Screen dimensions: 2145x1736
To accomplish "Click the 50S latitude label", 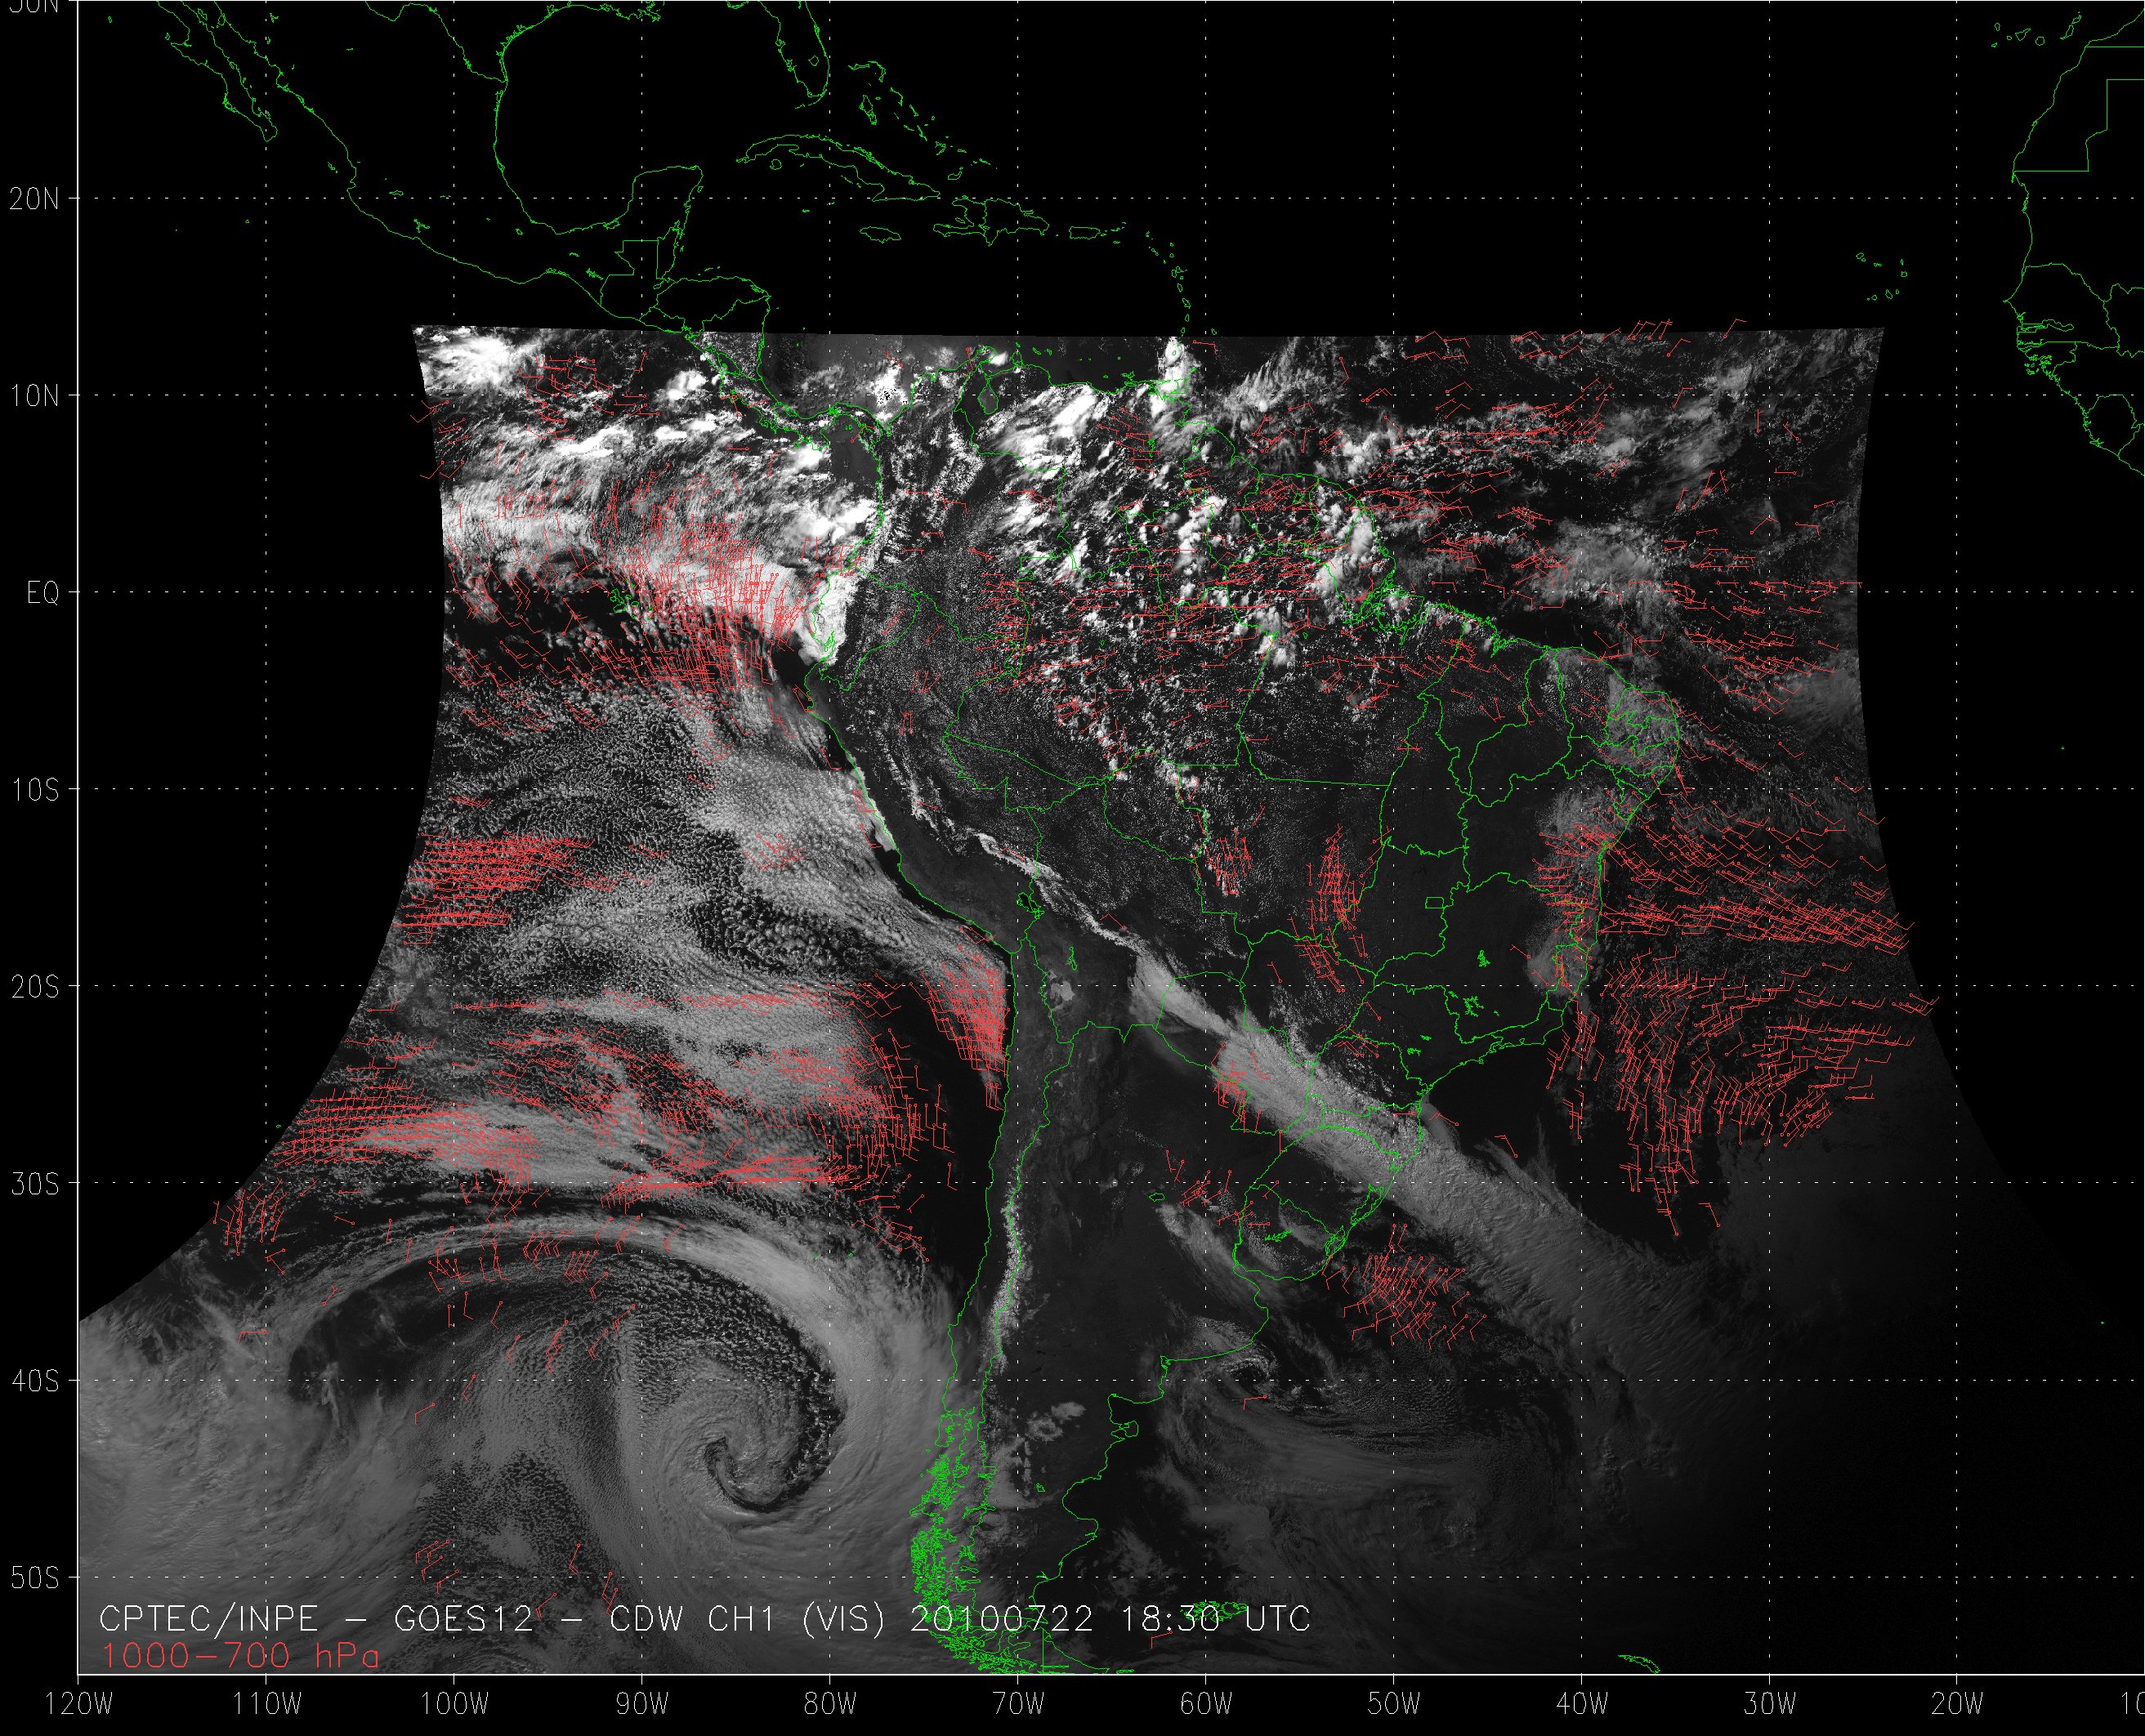I will [34, 1578].
